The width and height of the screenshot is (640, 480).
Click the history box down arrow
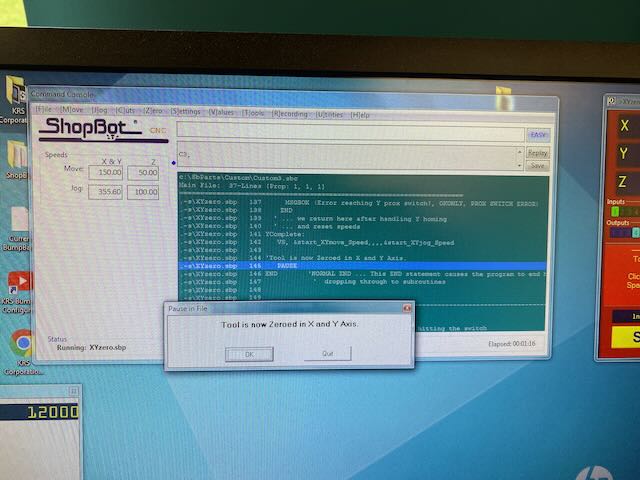pos(520,166)
